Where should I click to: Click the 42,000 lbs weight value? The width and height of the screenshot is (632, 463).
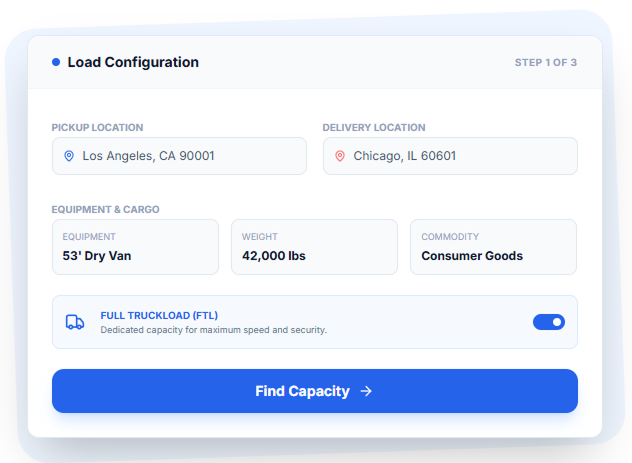tap(274, 256)
